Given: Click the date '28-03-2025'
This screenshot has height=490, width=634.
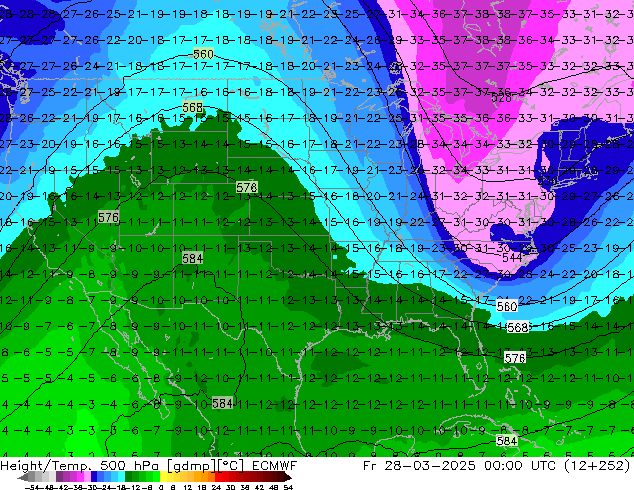Looking at the screenshot, I should coord(430,466).
